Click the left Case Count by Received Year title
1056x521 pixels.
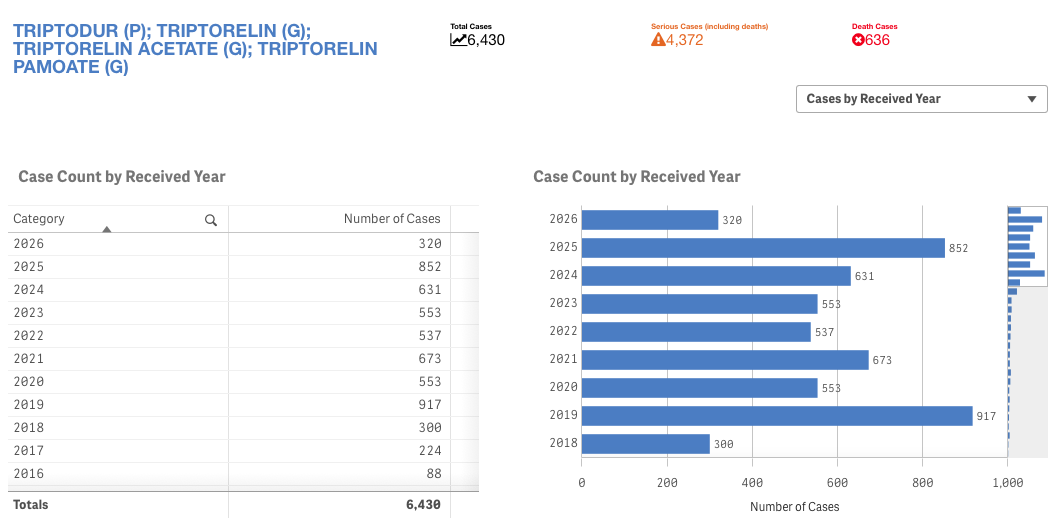pos(122,177)
